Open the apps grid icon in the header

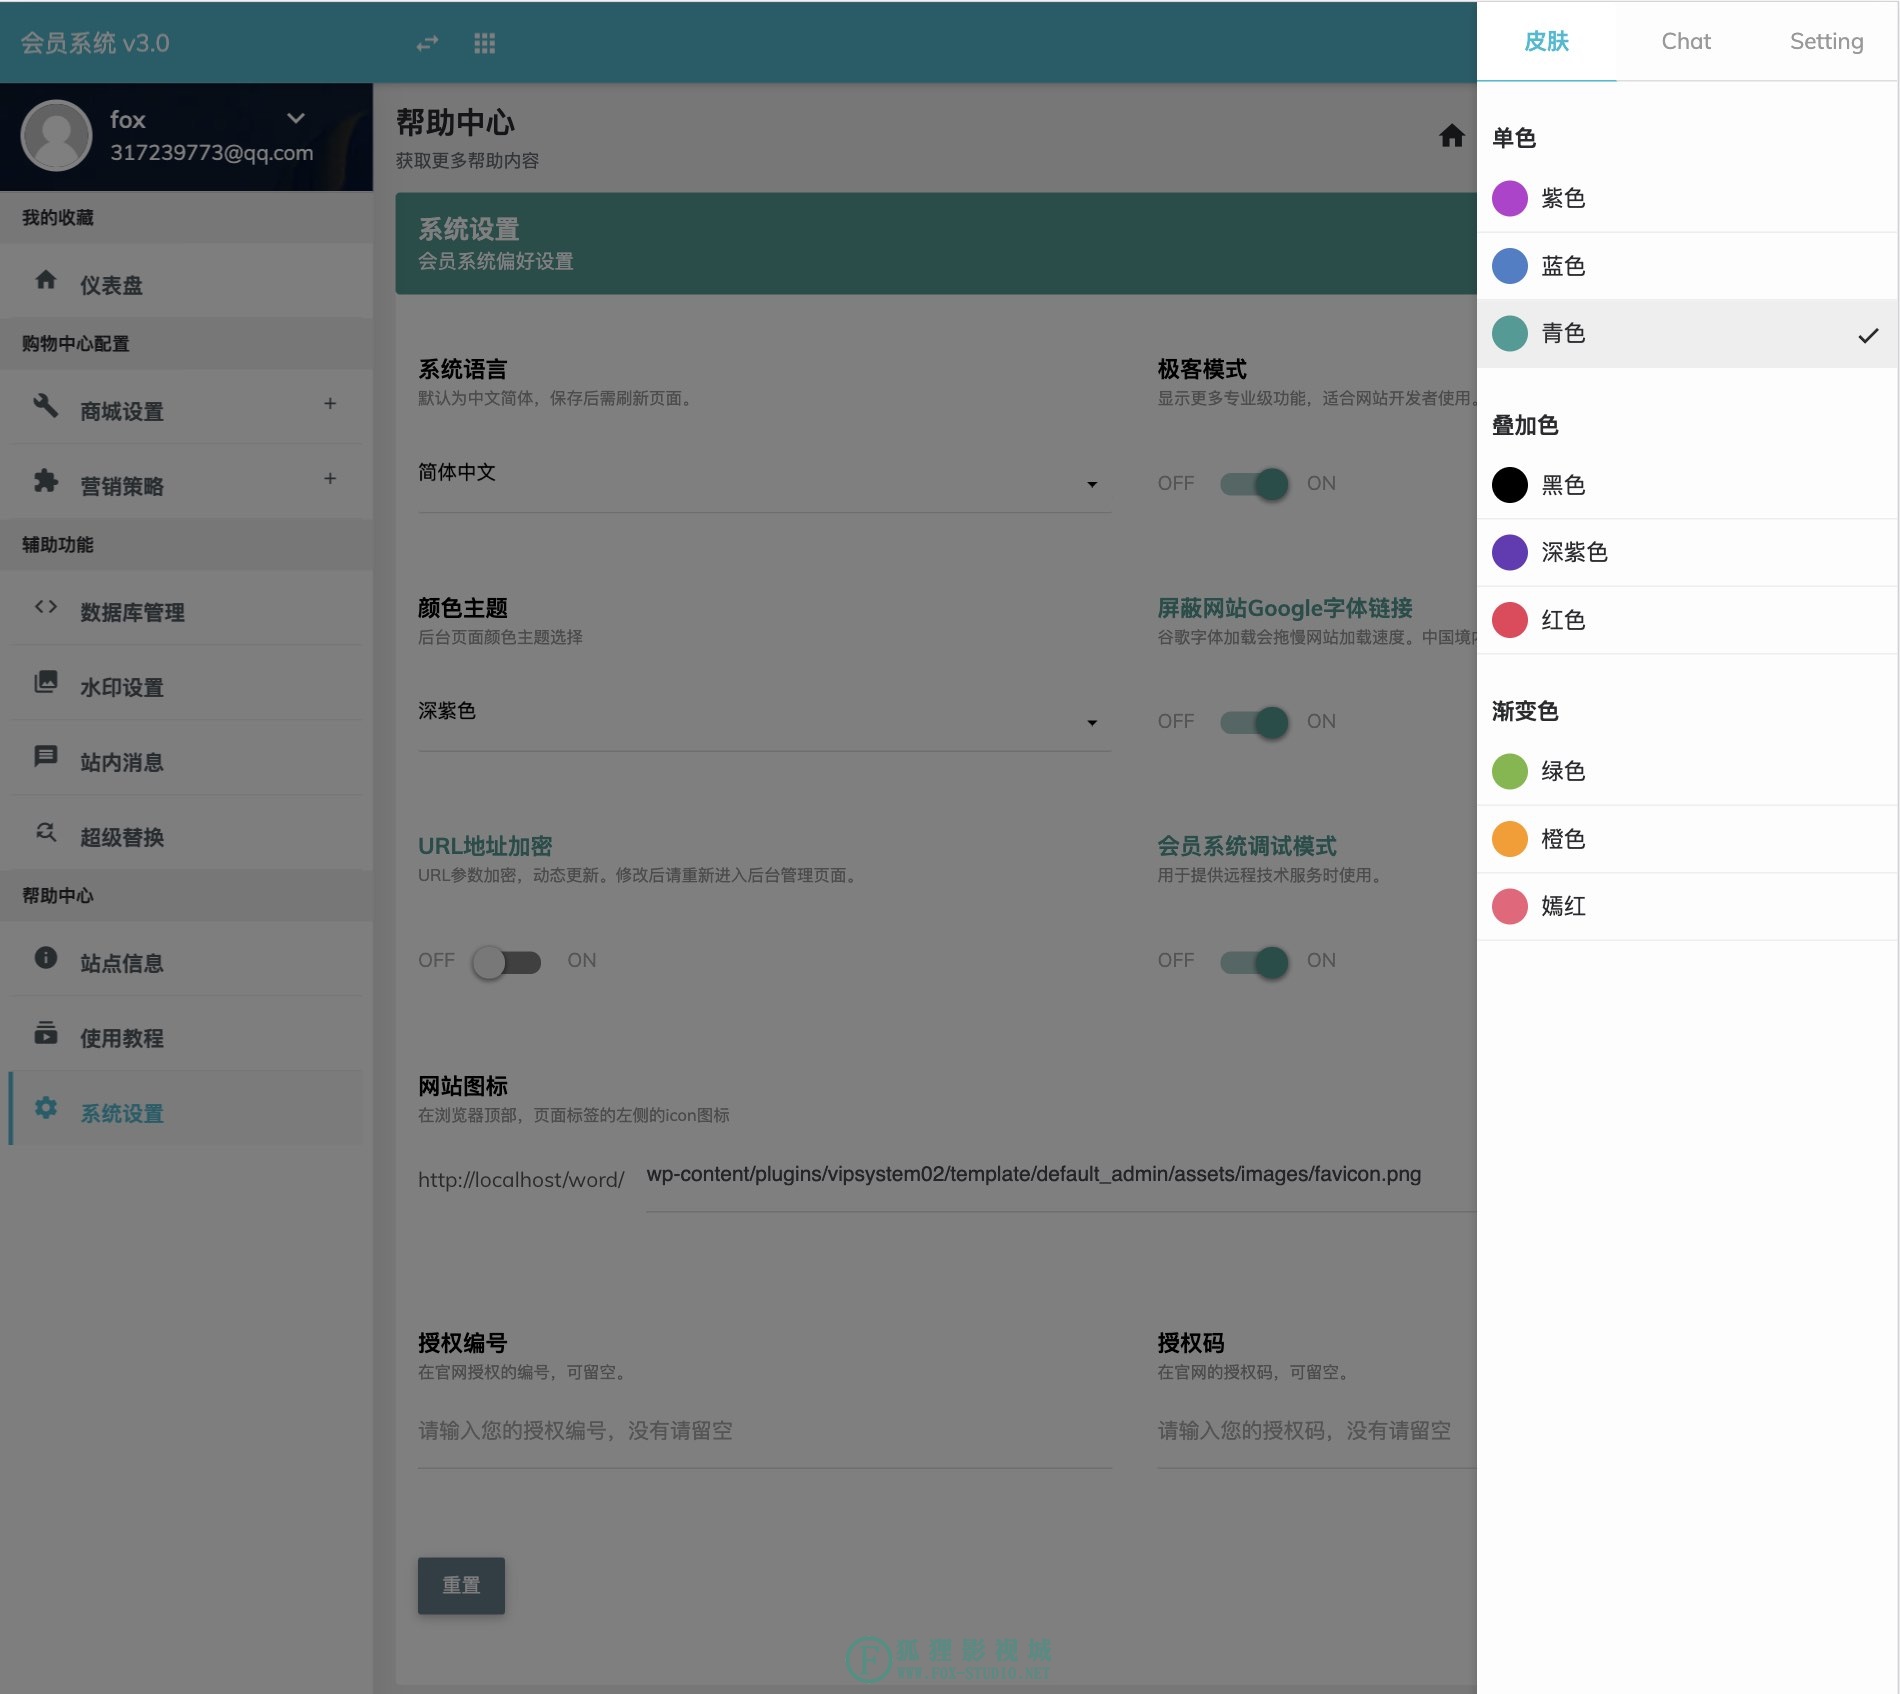(485, 43)
